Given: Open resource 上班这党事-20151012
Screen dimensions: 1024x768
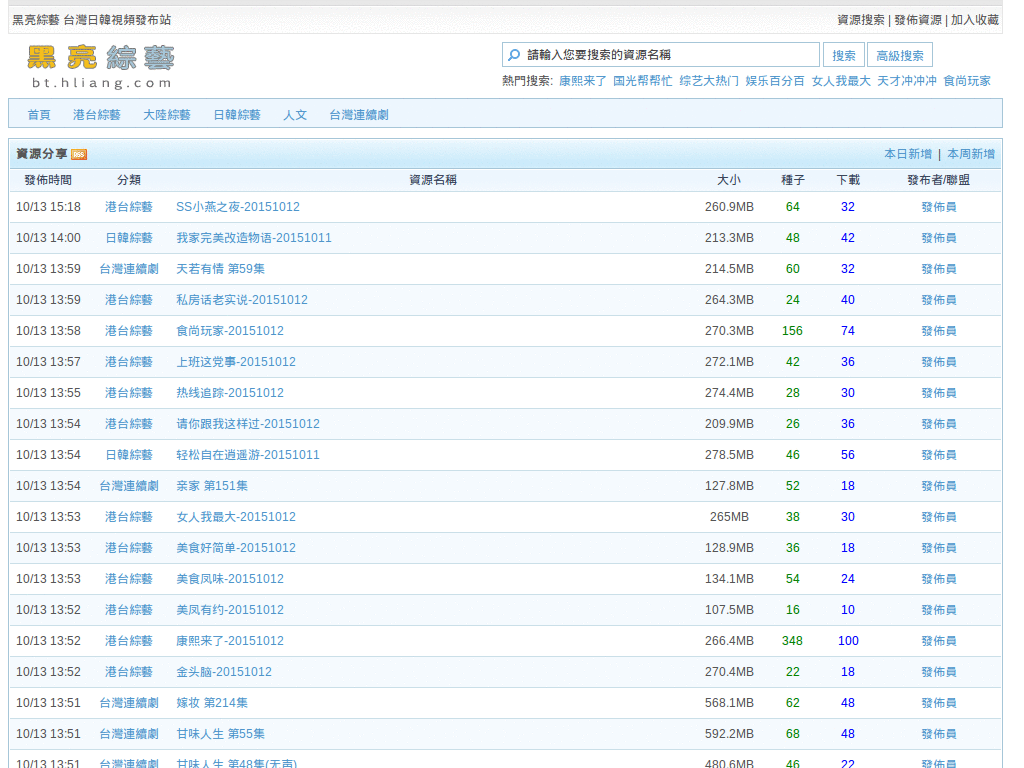Looking at the screenshot, I should coord(236,362).
